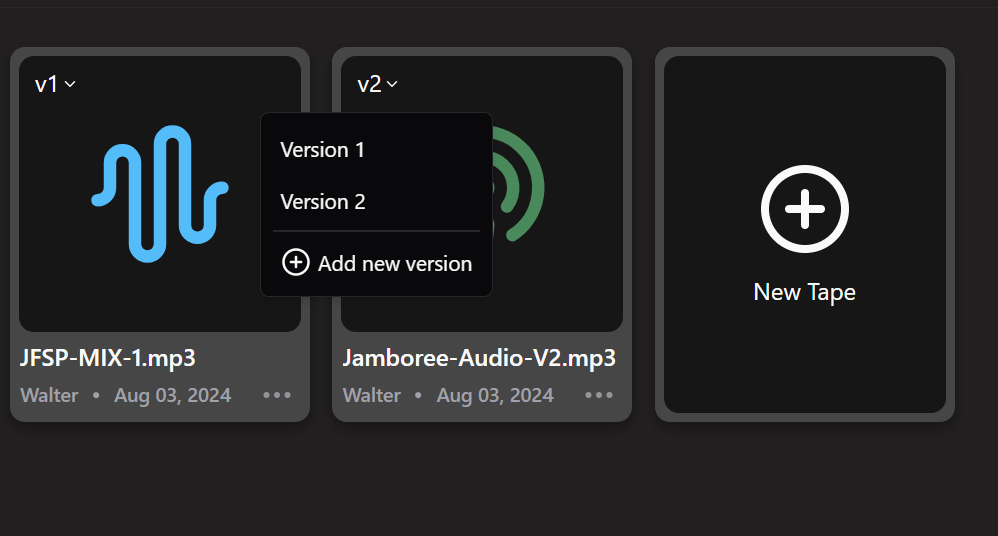Click Walter under Jamboree-Audio-V2.mp3
The width and height of the screenshot is (998, 536).
coord(372,395)
